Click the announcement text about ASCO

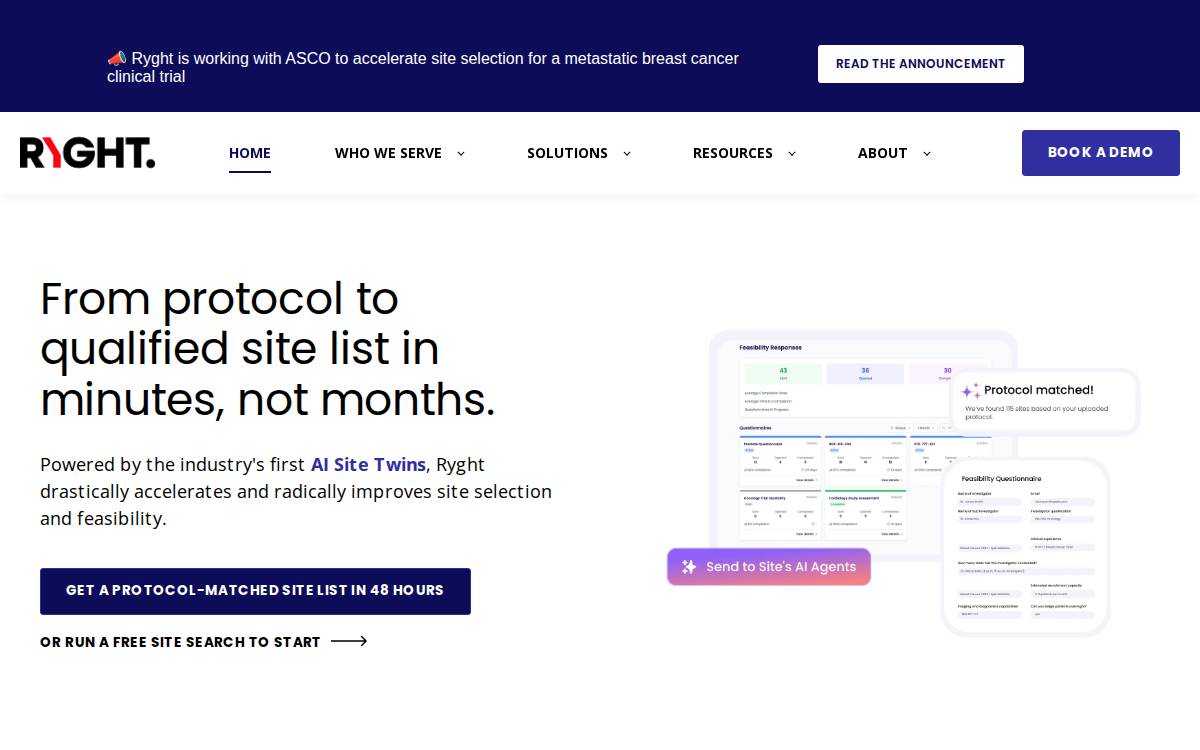[423, 67]
